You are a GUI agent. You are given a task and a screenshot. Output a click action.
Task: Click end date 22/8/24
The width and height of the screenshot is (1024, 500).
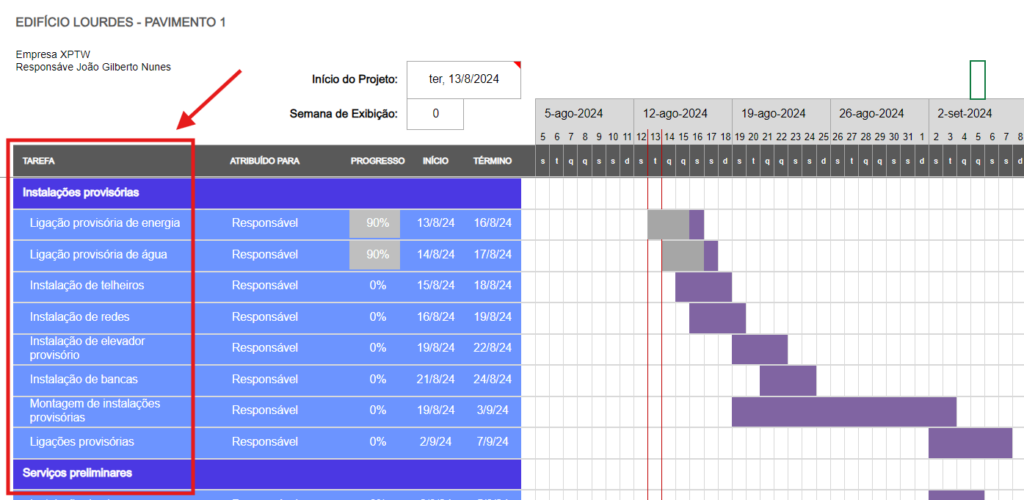[x=492, y=348]
